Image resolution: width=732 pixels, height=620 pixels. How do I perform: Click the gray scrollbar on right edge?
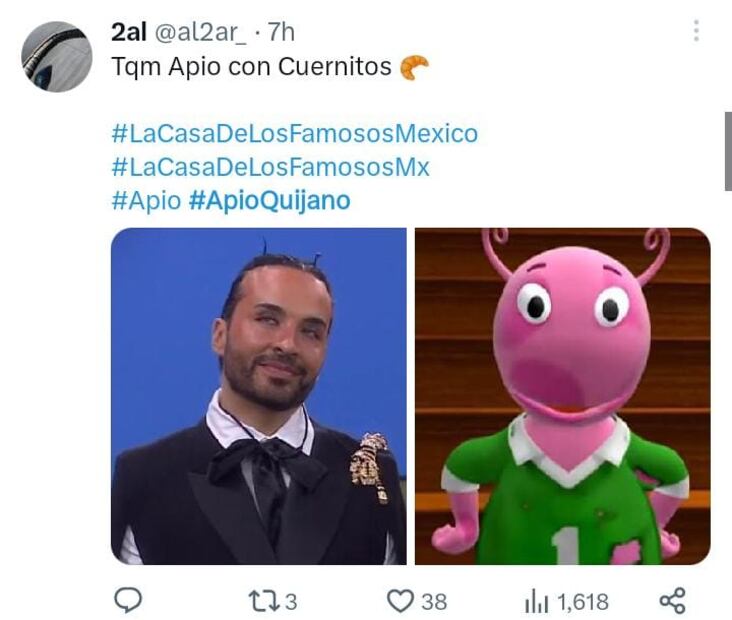coord(728,151)
